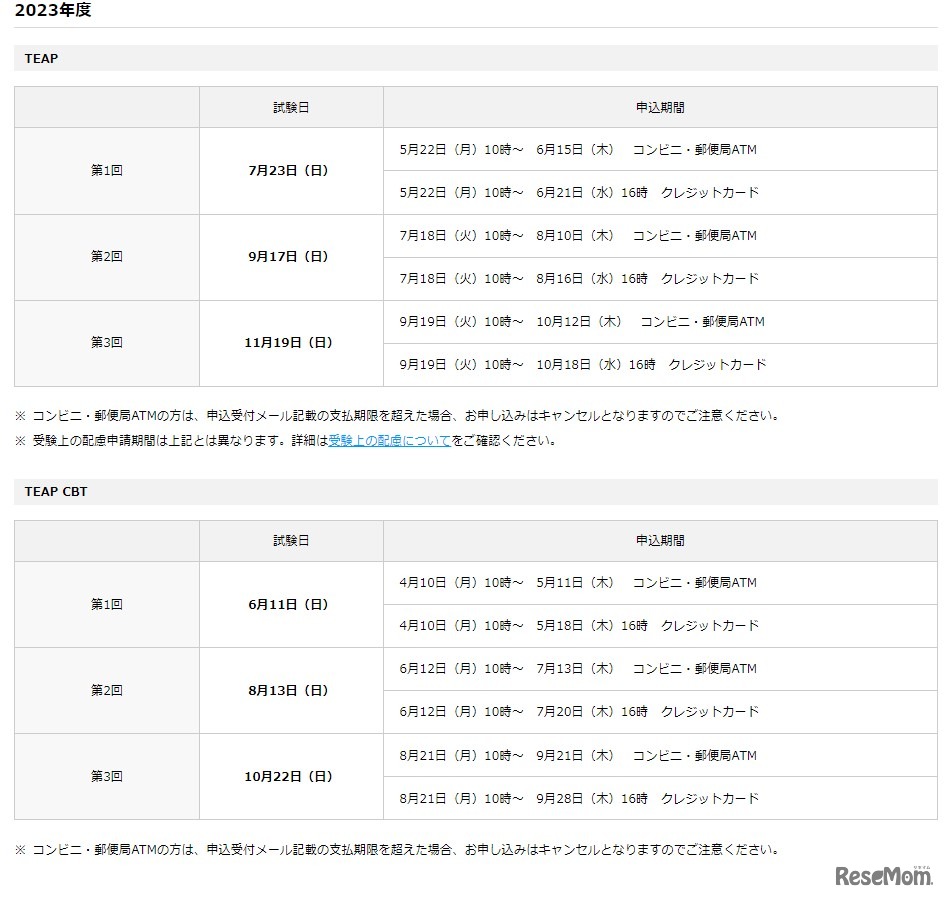Open the 受験上の配慮について link
The image size is (946, 899).
(x=390, y=440)
